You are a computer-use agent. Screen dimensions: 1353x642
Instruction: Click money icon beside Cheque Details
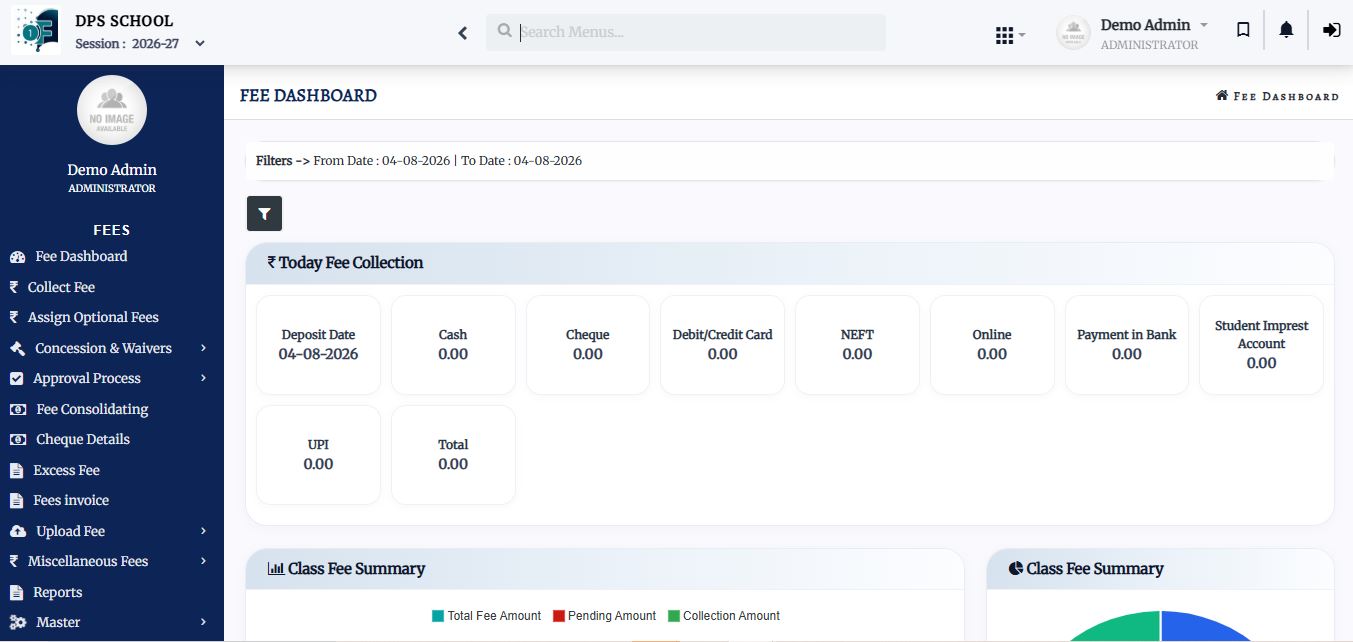coord(18,440)
